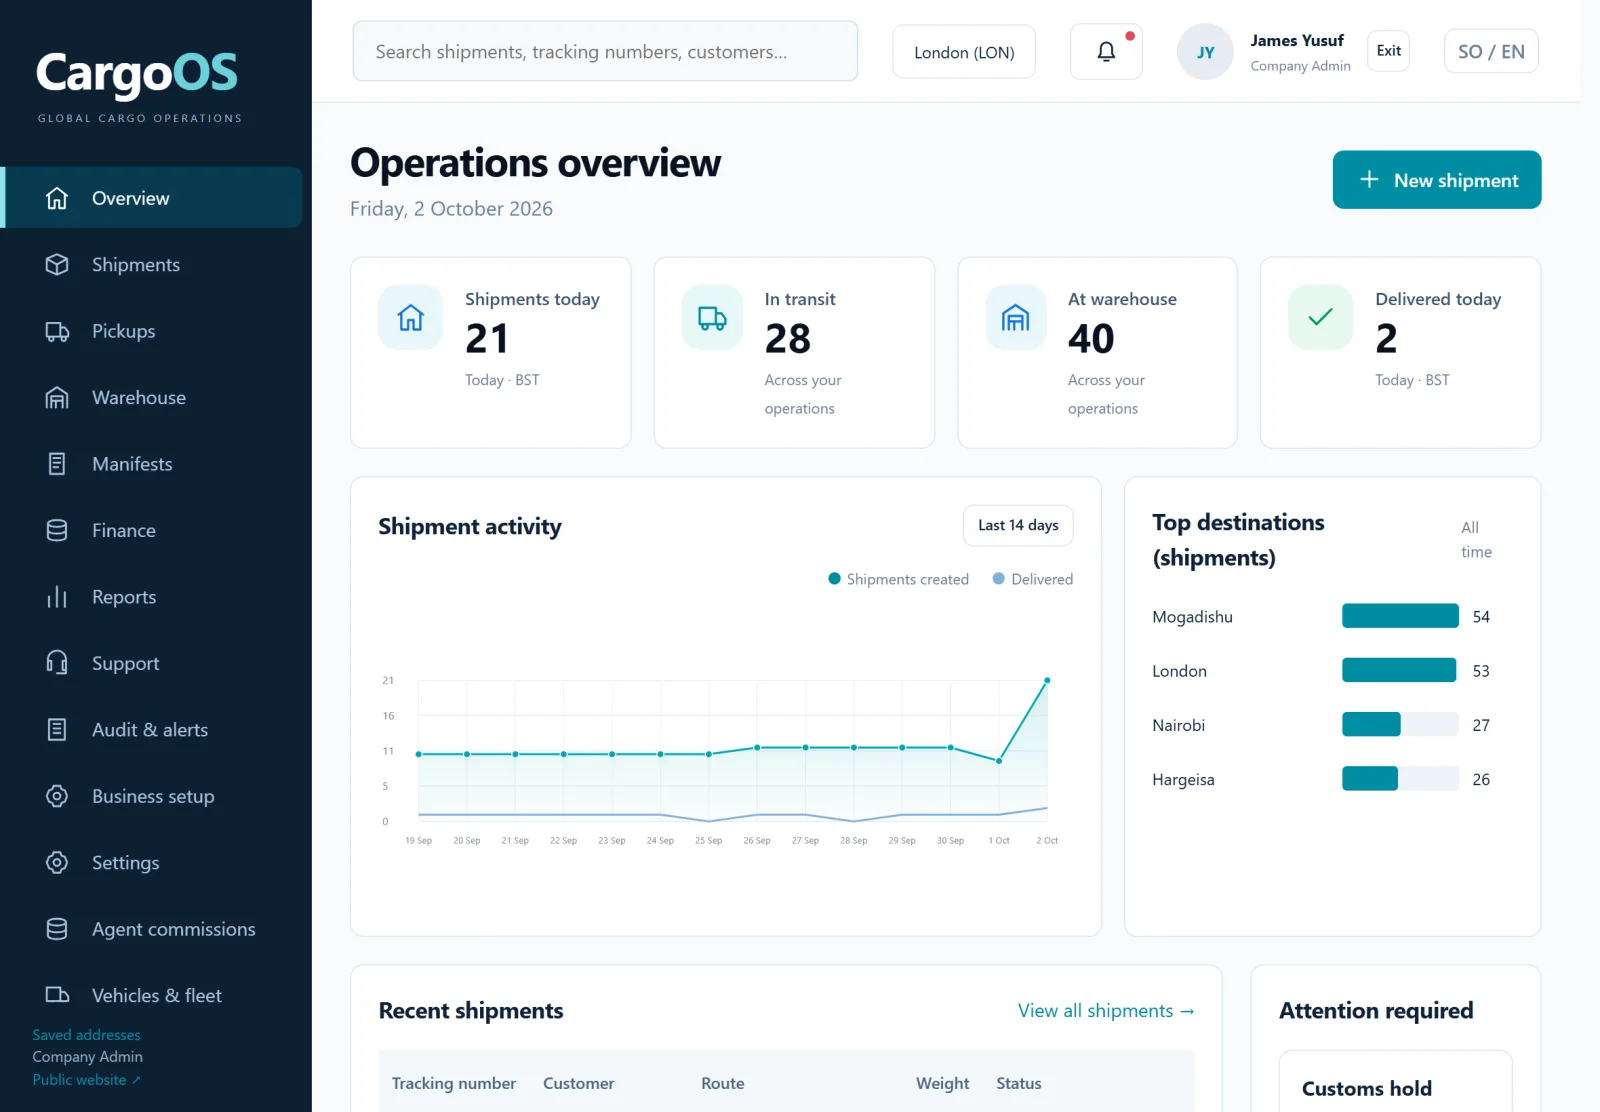The image size is (1600, 1112).
Task: Click the red notification badge dot
Action: click(1130, 36)
